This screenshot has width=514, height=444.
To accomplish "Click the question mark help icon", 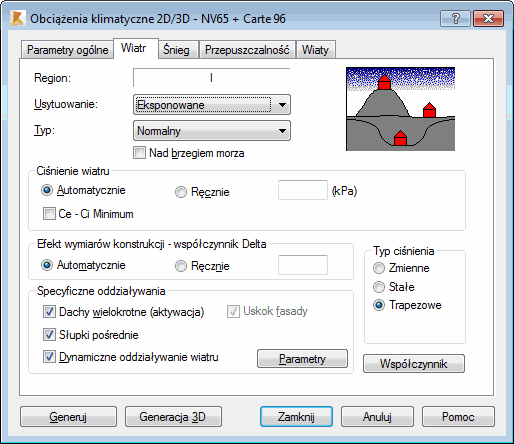I will coord(455,18).
